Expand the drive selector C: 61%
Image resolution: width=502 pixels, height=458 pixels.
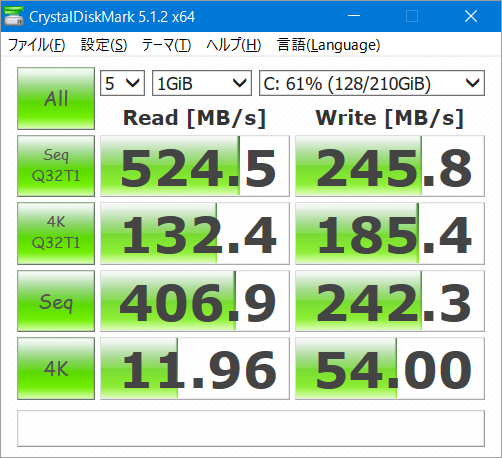pos(372,83)
